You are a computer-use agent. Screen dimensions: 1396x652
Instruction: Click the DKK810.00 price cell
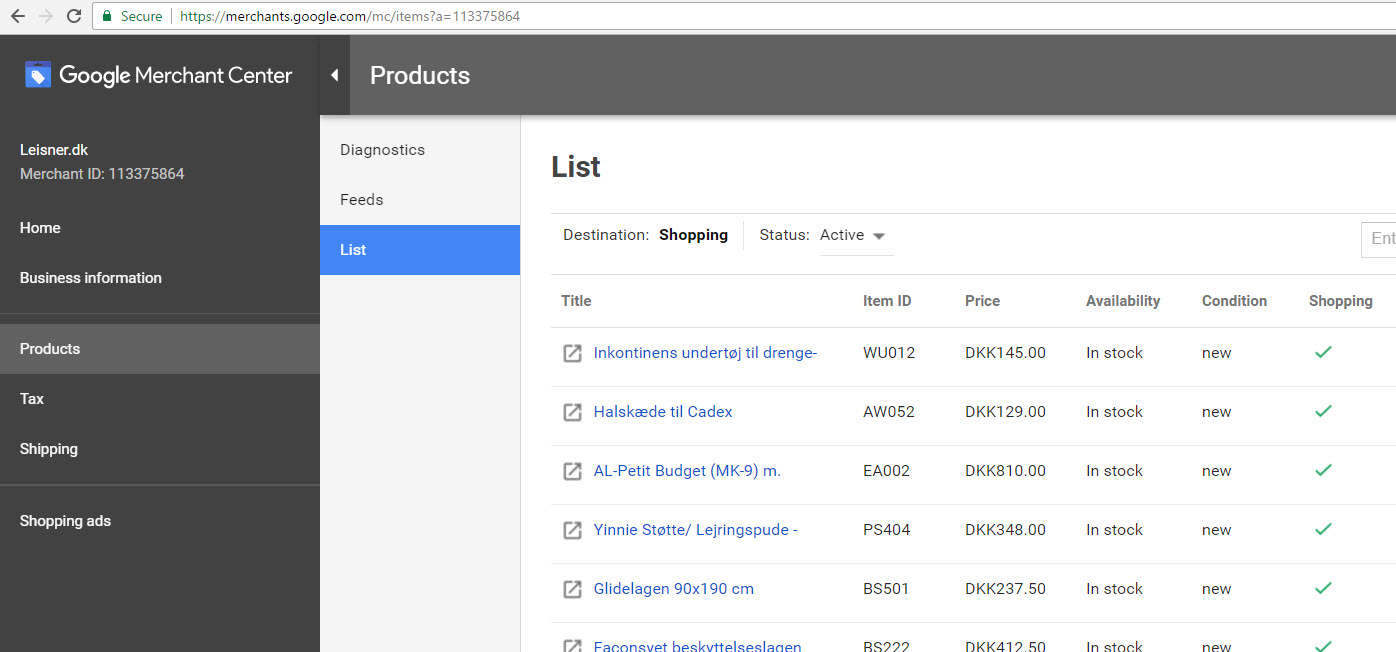coord(1005,471)
